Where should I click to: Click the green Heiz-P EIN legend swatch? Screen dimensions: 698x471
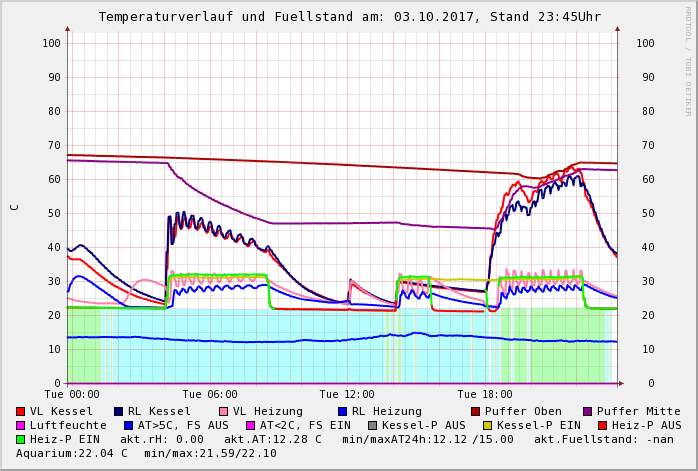click(21, 440)
